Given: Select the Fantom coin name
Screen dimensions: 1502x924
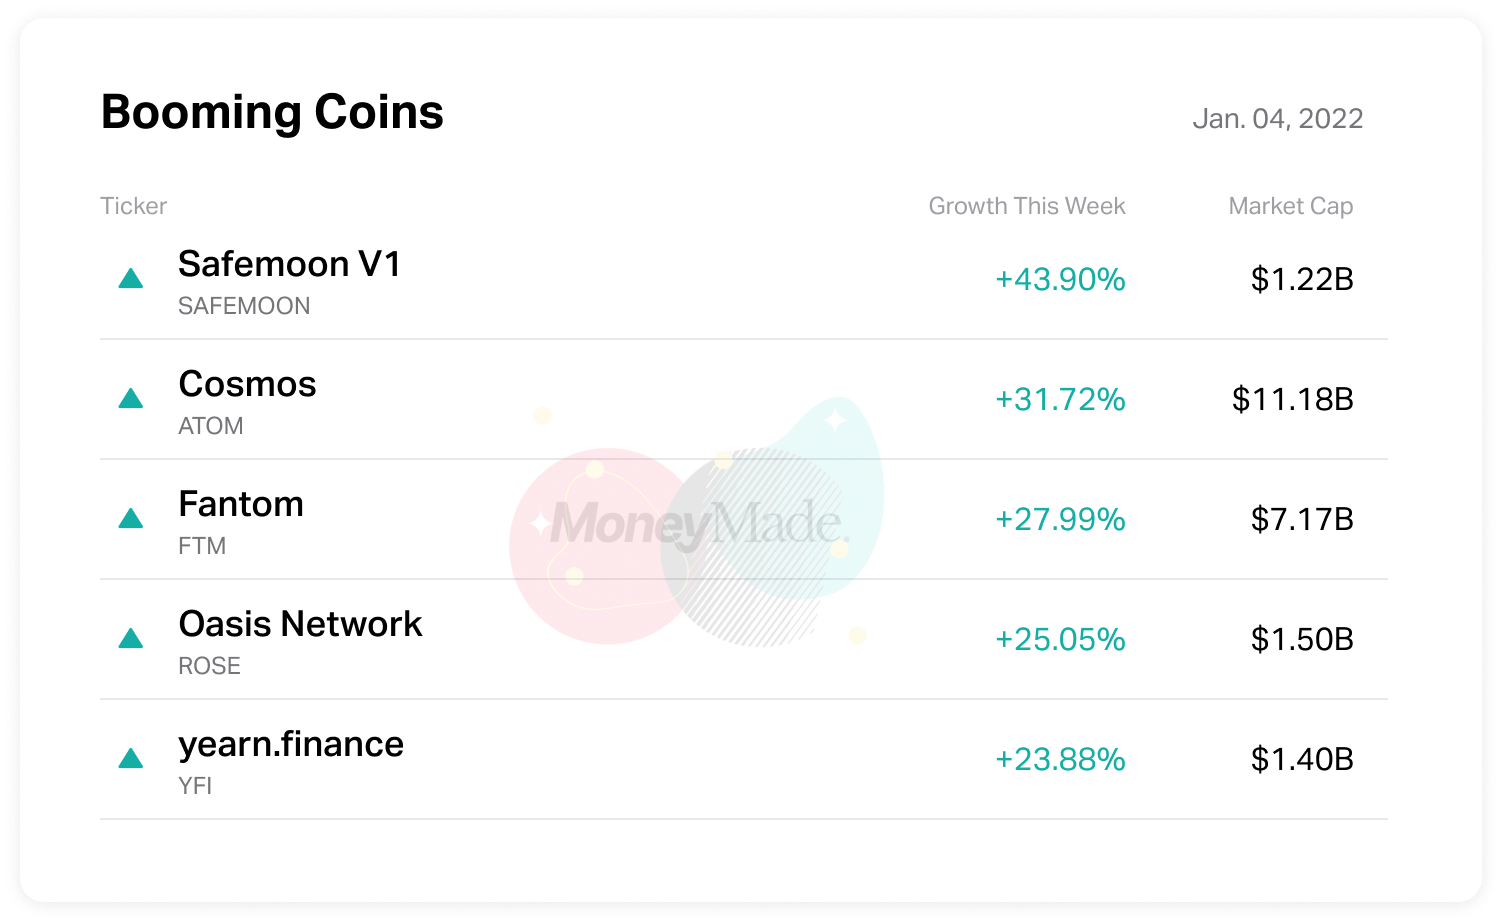Looking at the screenshot, I should 241,504.
